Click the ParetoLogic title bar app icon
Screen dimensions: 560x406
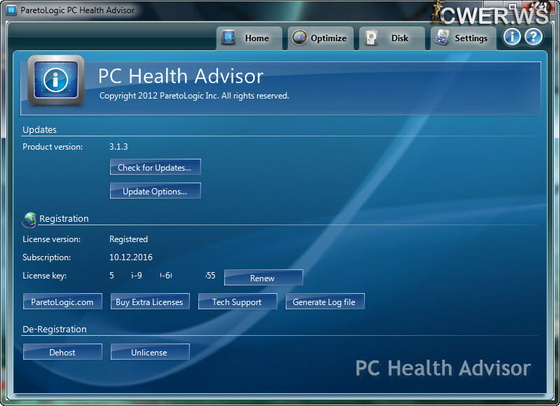11,10
